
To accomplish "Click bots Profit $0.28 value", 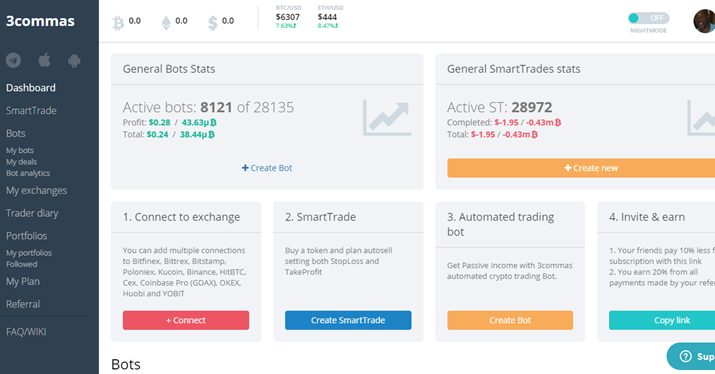I will tap(160, 123).
